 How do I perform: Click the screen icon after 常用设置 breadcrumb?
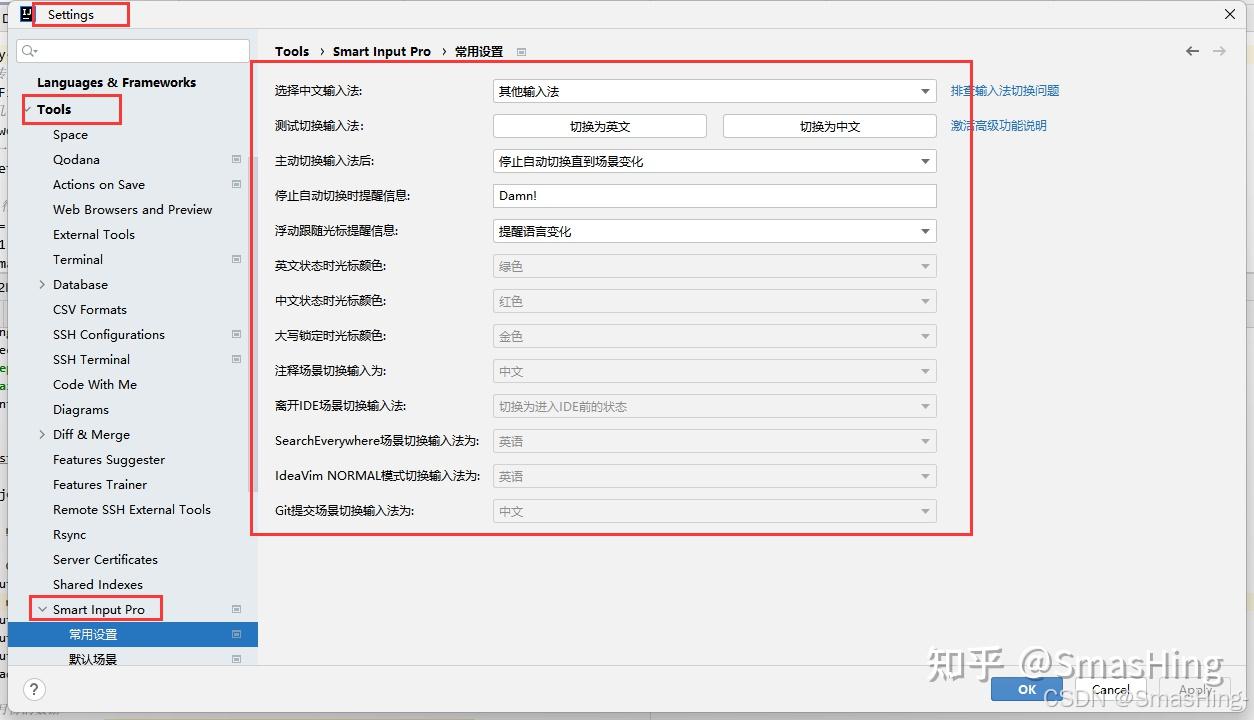[522, 51]
